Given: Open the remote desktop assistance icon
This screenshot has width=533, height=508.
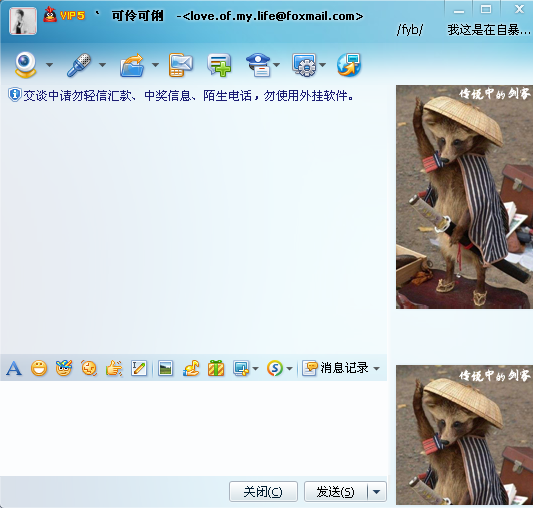Looking at the screenshot, I should [304, 65].
